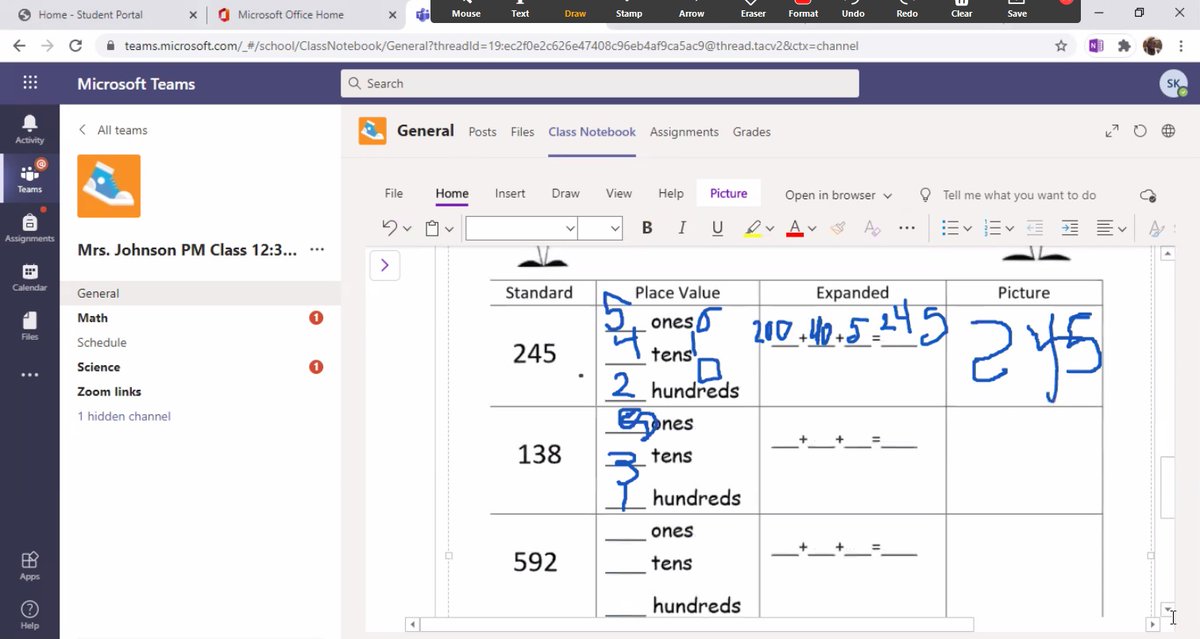Open the Zoom links channel
1200x639 pixels.
[109, 392]
